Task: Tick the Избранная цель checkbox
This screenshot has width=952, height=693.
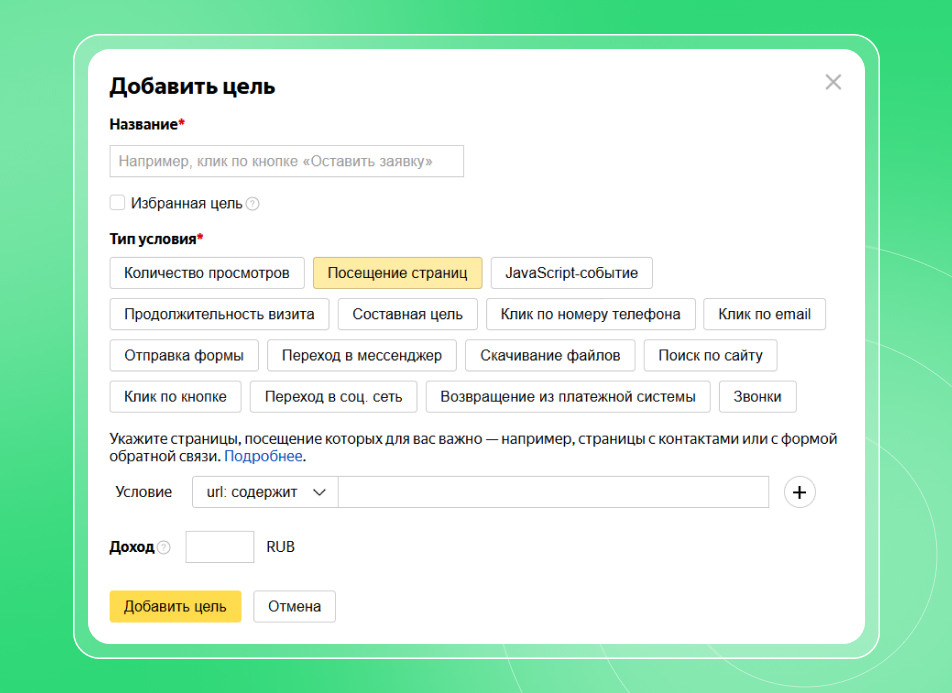Action: pos(117,203)
